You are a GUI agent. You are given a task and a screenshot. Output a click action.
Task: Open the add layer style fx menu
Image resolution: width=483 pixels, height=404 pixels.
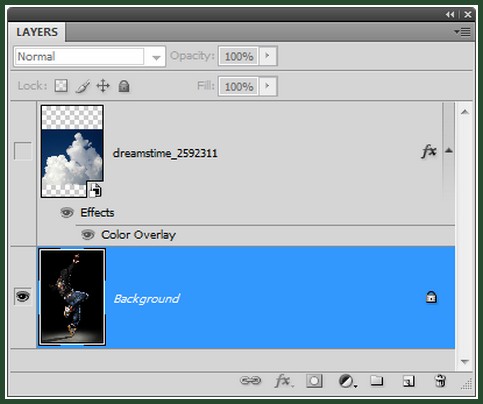283,381
